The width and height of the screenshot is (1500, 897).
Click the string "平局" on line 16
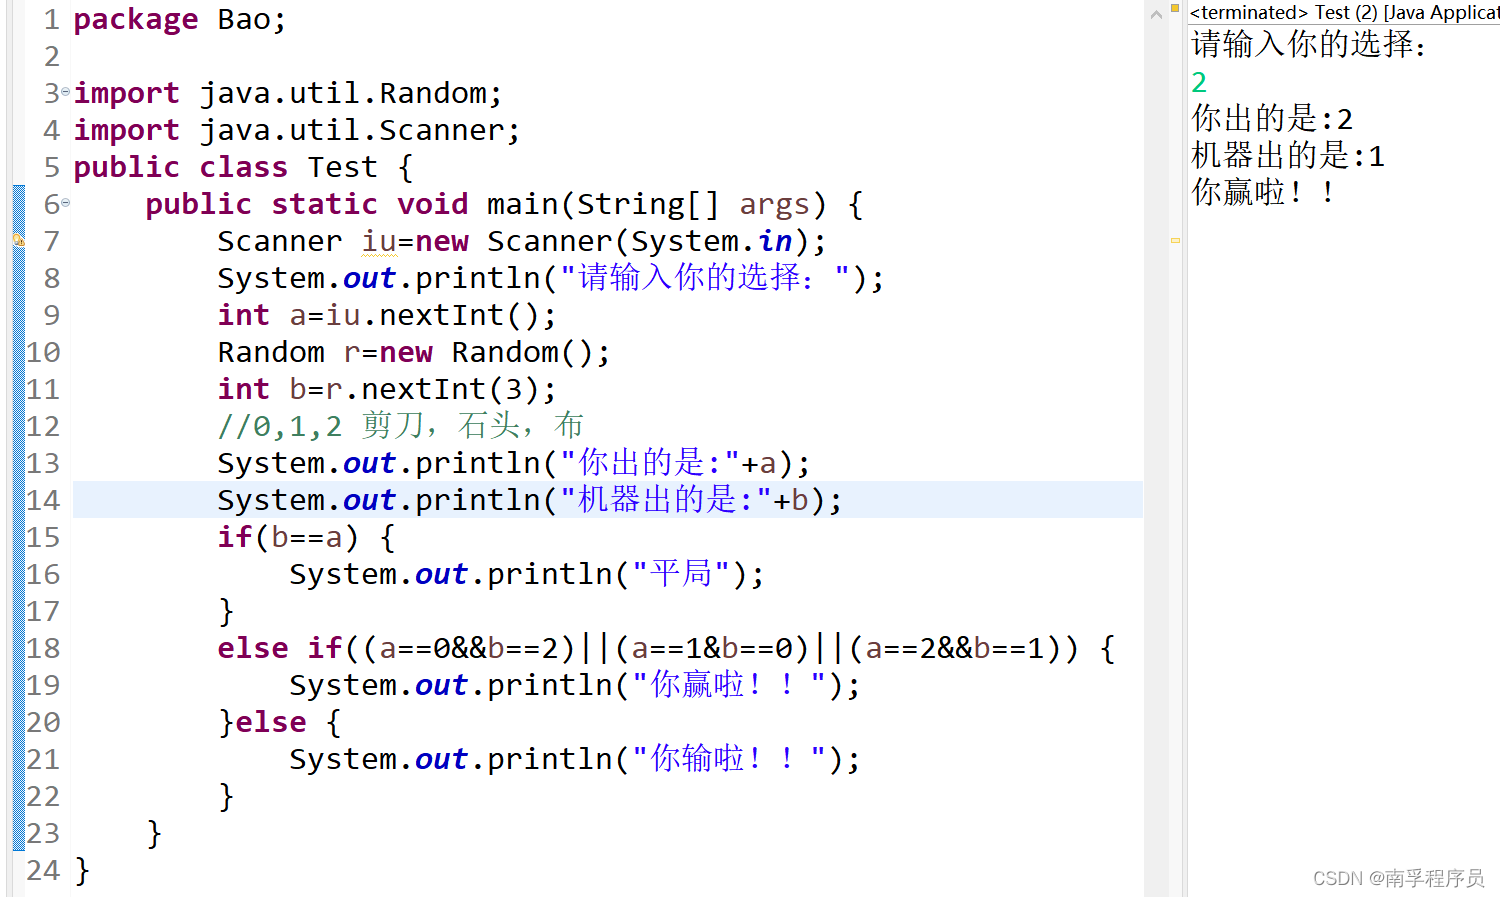pos(682,574)
